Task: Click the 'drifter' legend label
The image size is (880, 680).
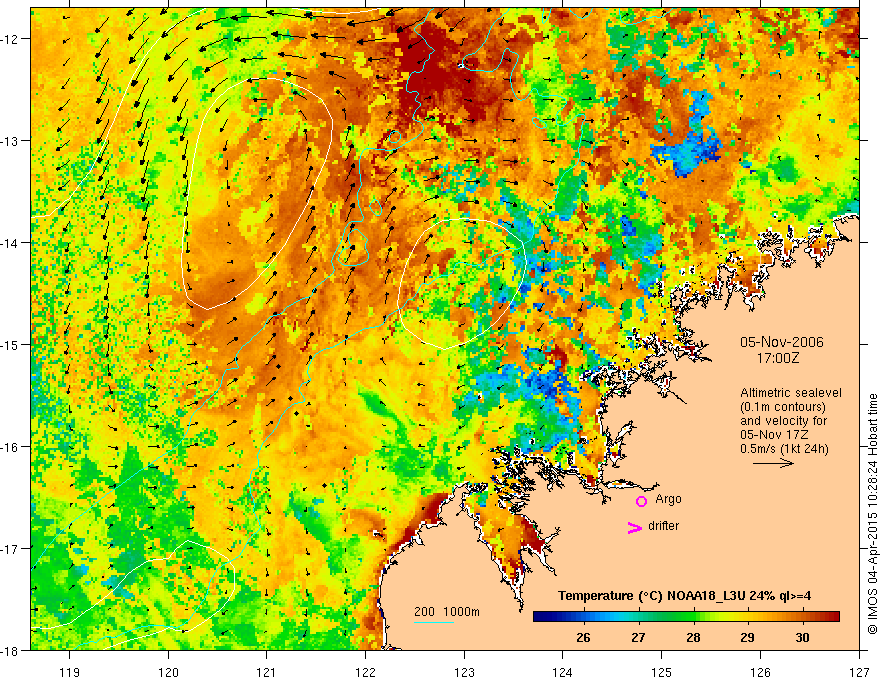Action: pyautogui.click(x=663, y=526)
